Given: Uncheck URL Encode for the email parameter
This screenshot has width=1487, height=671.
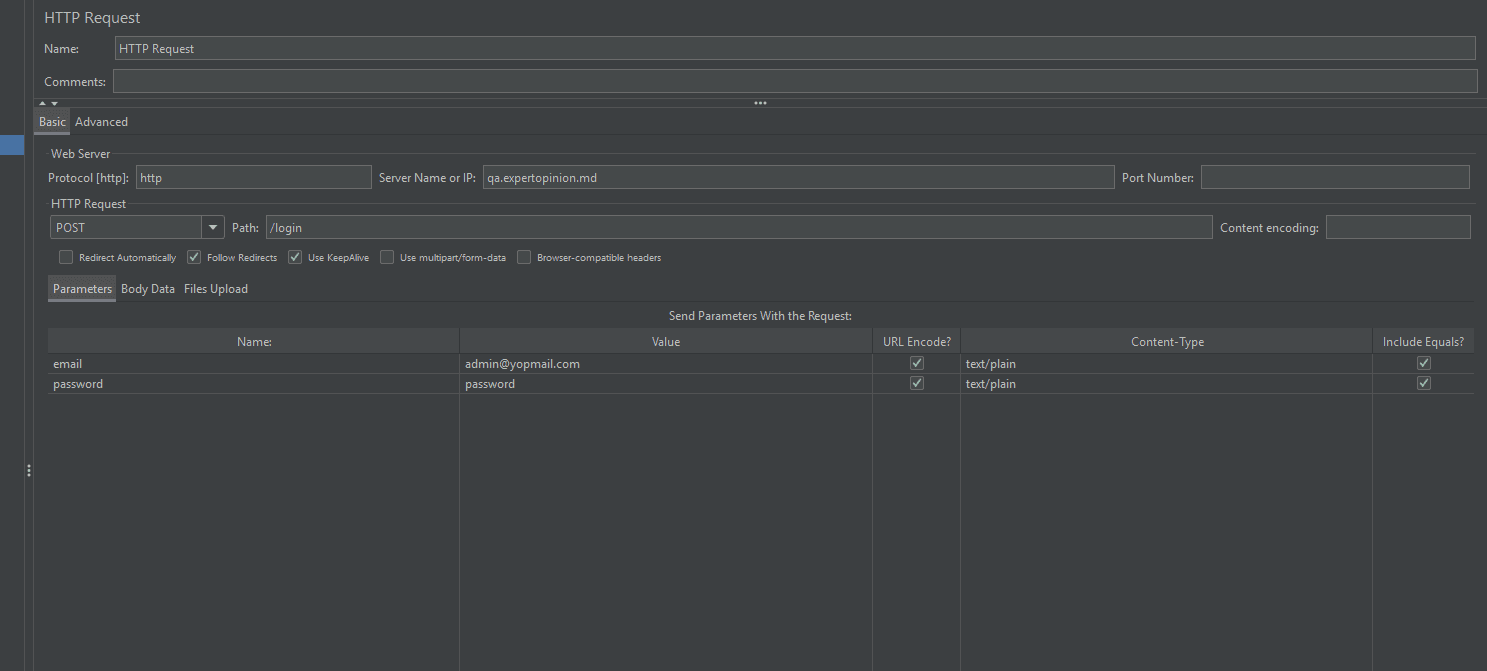Looking at the screenshot, I should (916, 364).
